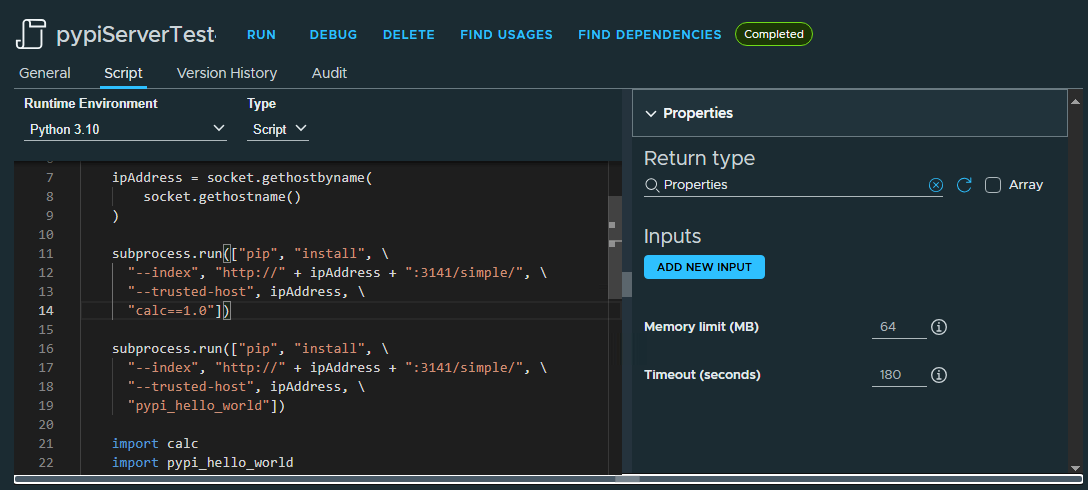Click the scroll down arrow of the properties panel
This screenshot has height=490, width=1088.
[1076, 466]
